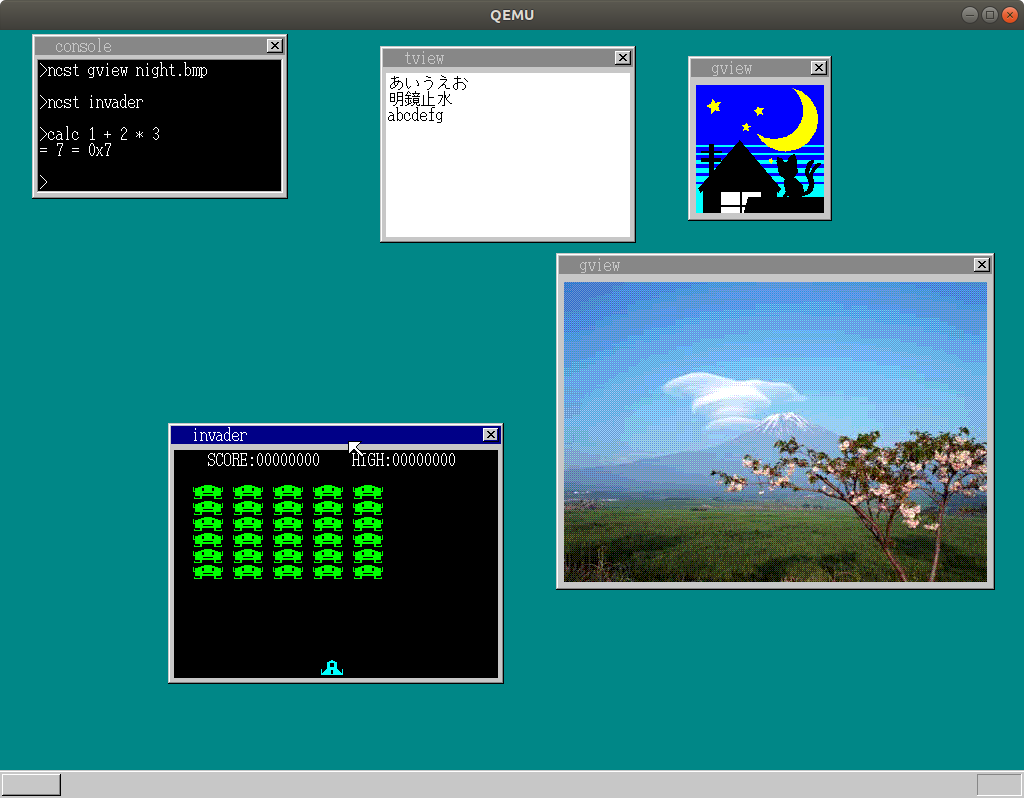Close the QEMU host window
The width and height of the screenshot is (1024, 798).
tap(1010, 15)
